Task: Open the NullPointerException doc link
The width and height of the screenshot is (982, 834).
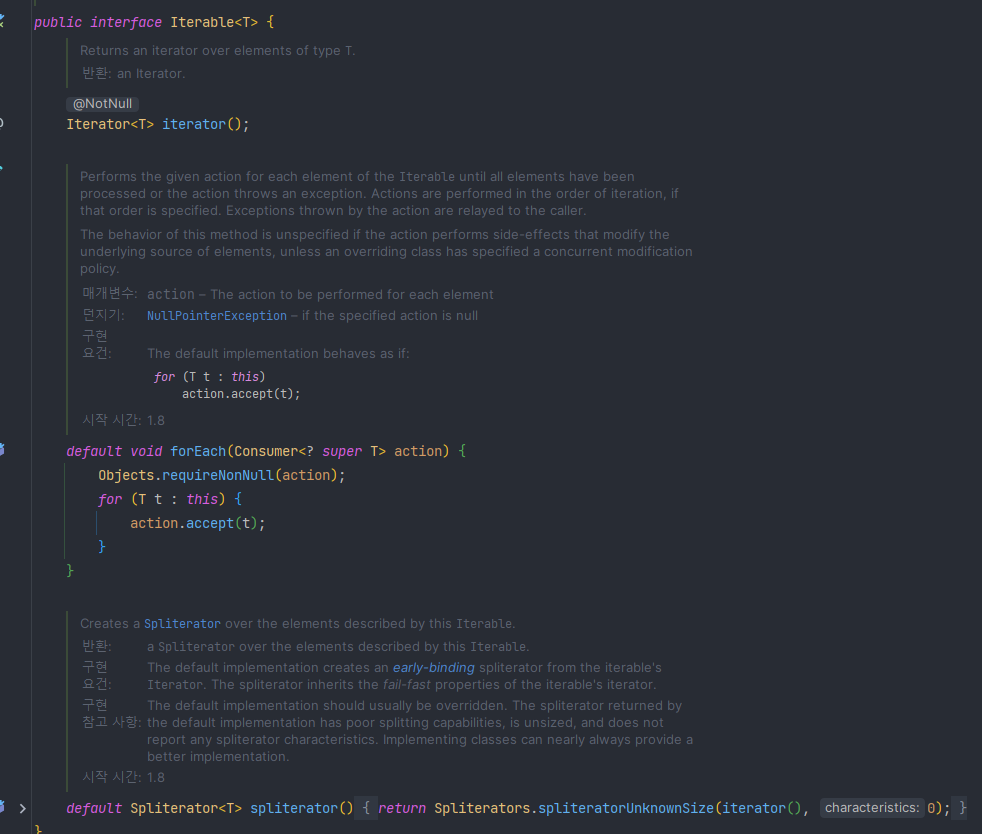Action: tap(217, 316)
